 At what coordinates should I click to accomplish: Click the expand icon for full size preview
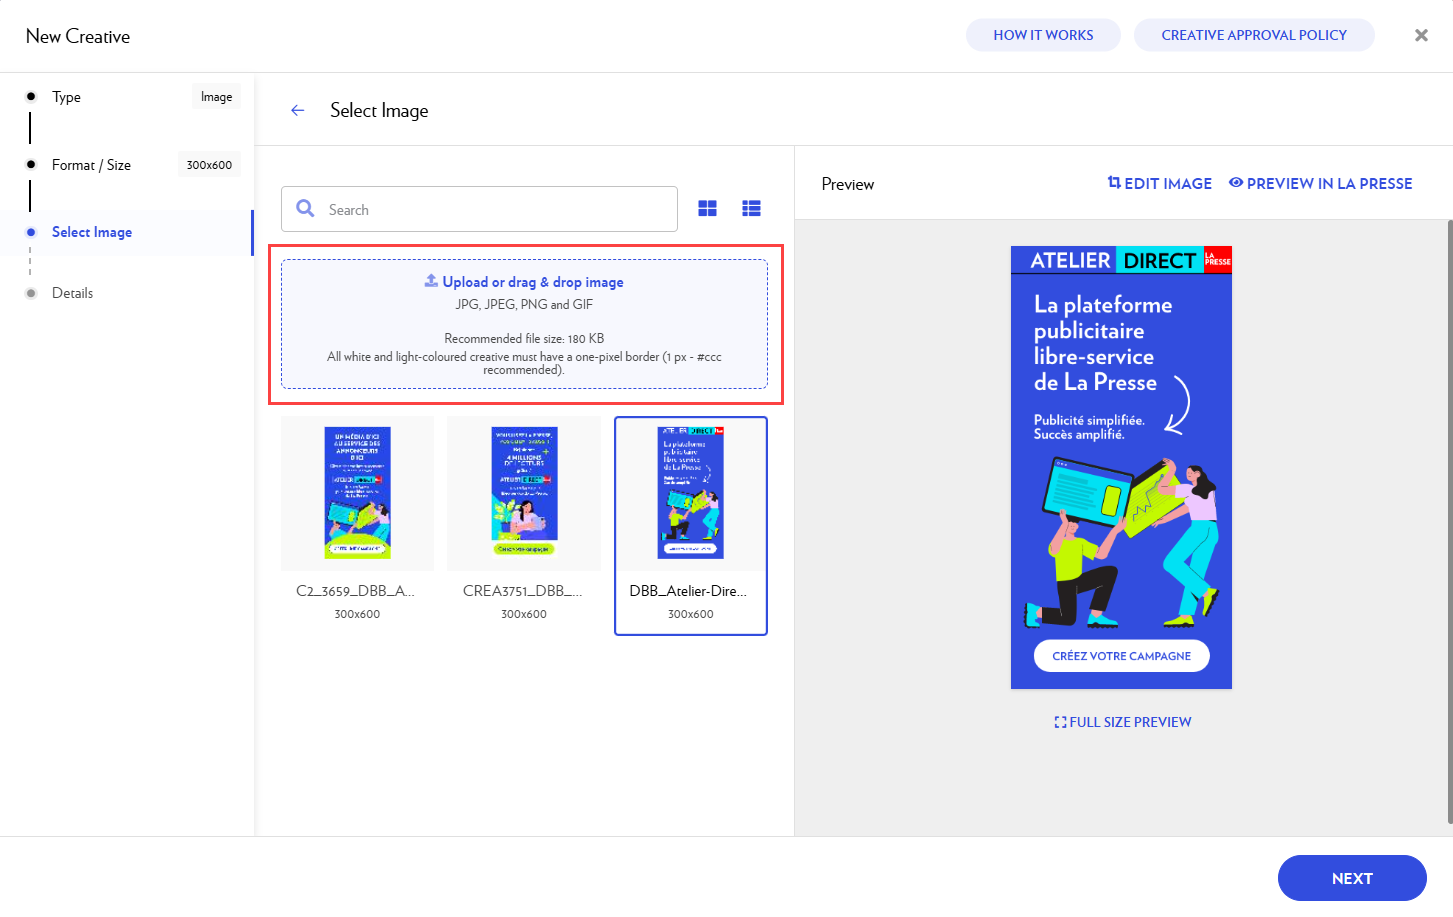pyautogui.click(x=1060, y=722)
